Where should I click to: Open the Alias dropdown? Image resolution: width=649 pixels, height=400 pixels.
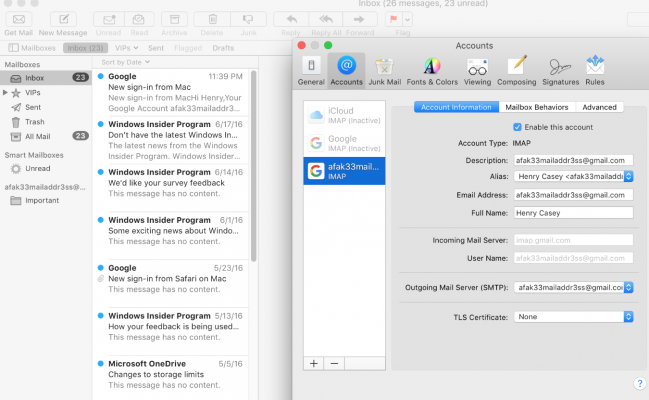click(574, 176)
